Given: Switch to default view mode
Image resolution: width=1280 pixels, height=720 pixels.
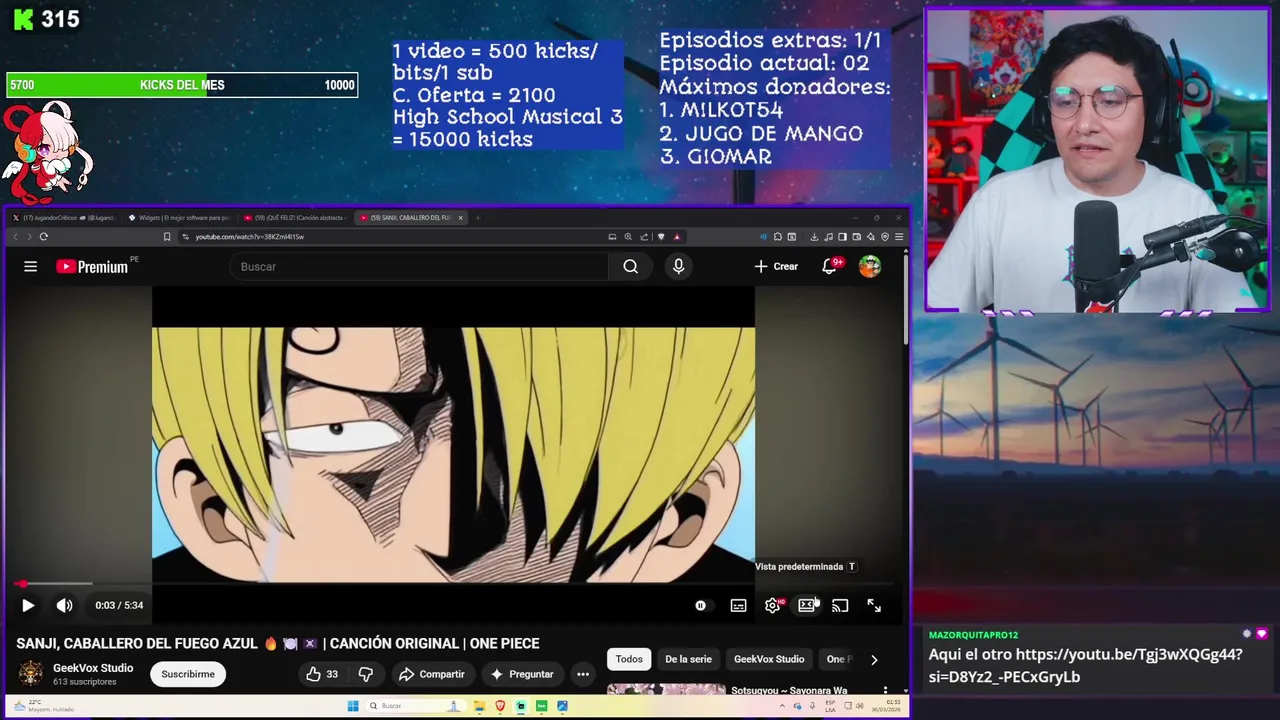Looking at the screenshot, I should pyautogui.click(x=806, y=605).
